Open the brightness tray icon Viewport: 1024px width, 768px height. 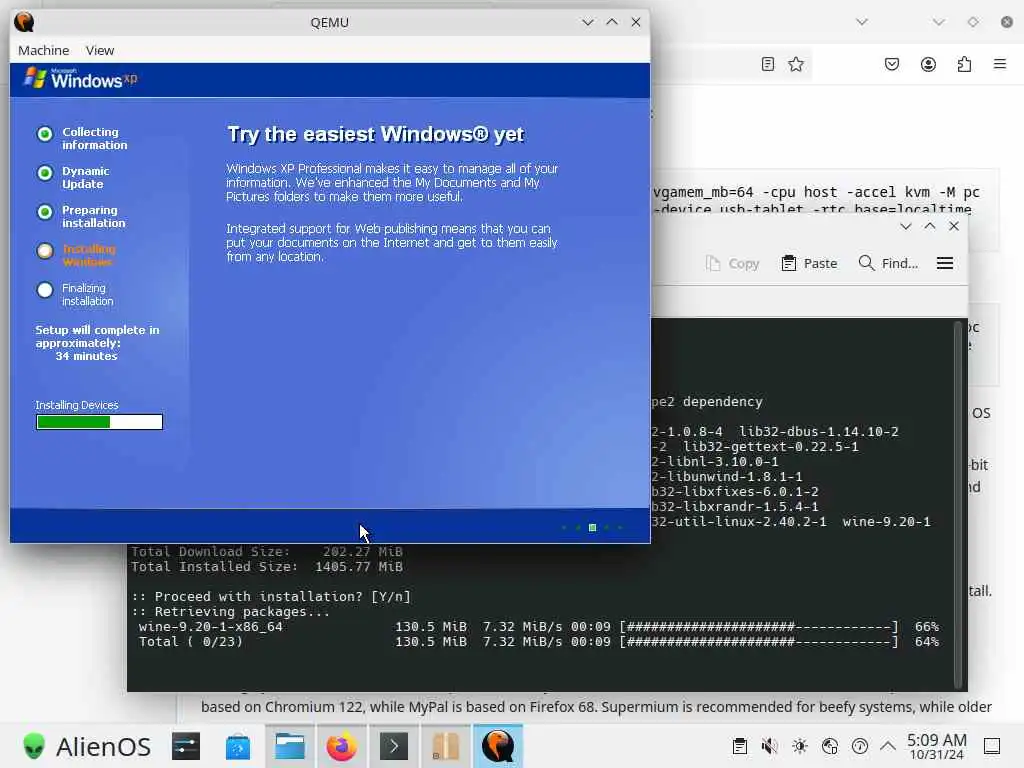799,746
